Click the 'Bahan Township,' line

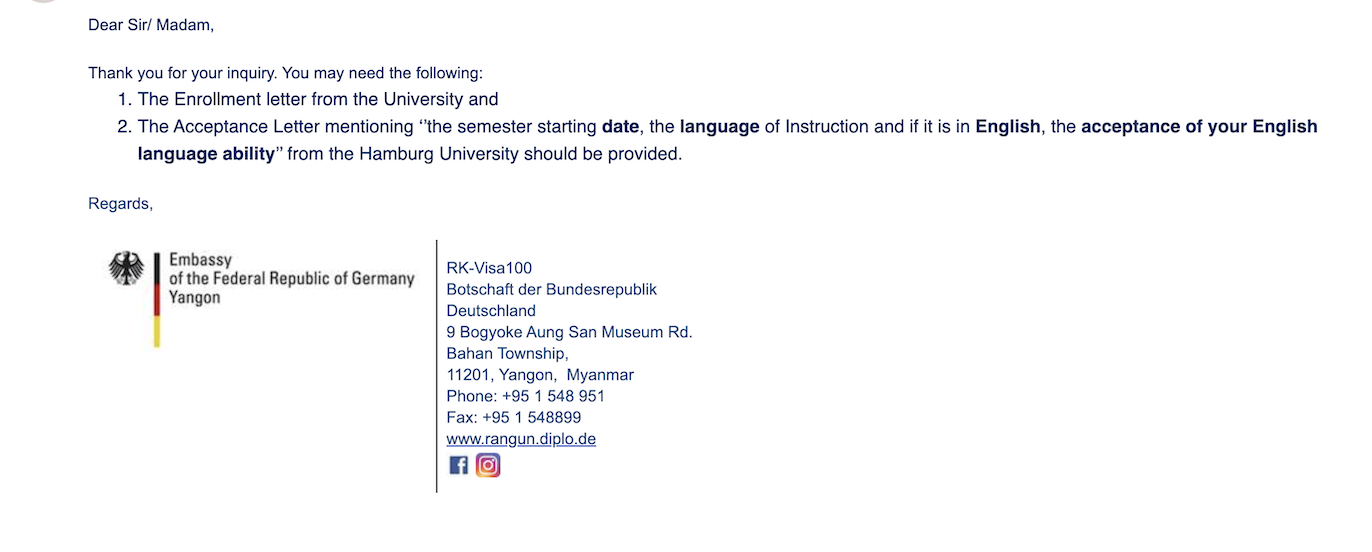click(x=507, y=354)
